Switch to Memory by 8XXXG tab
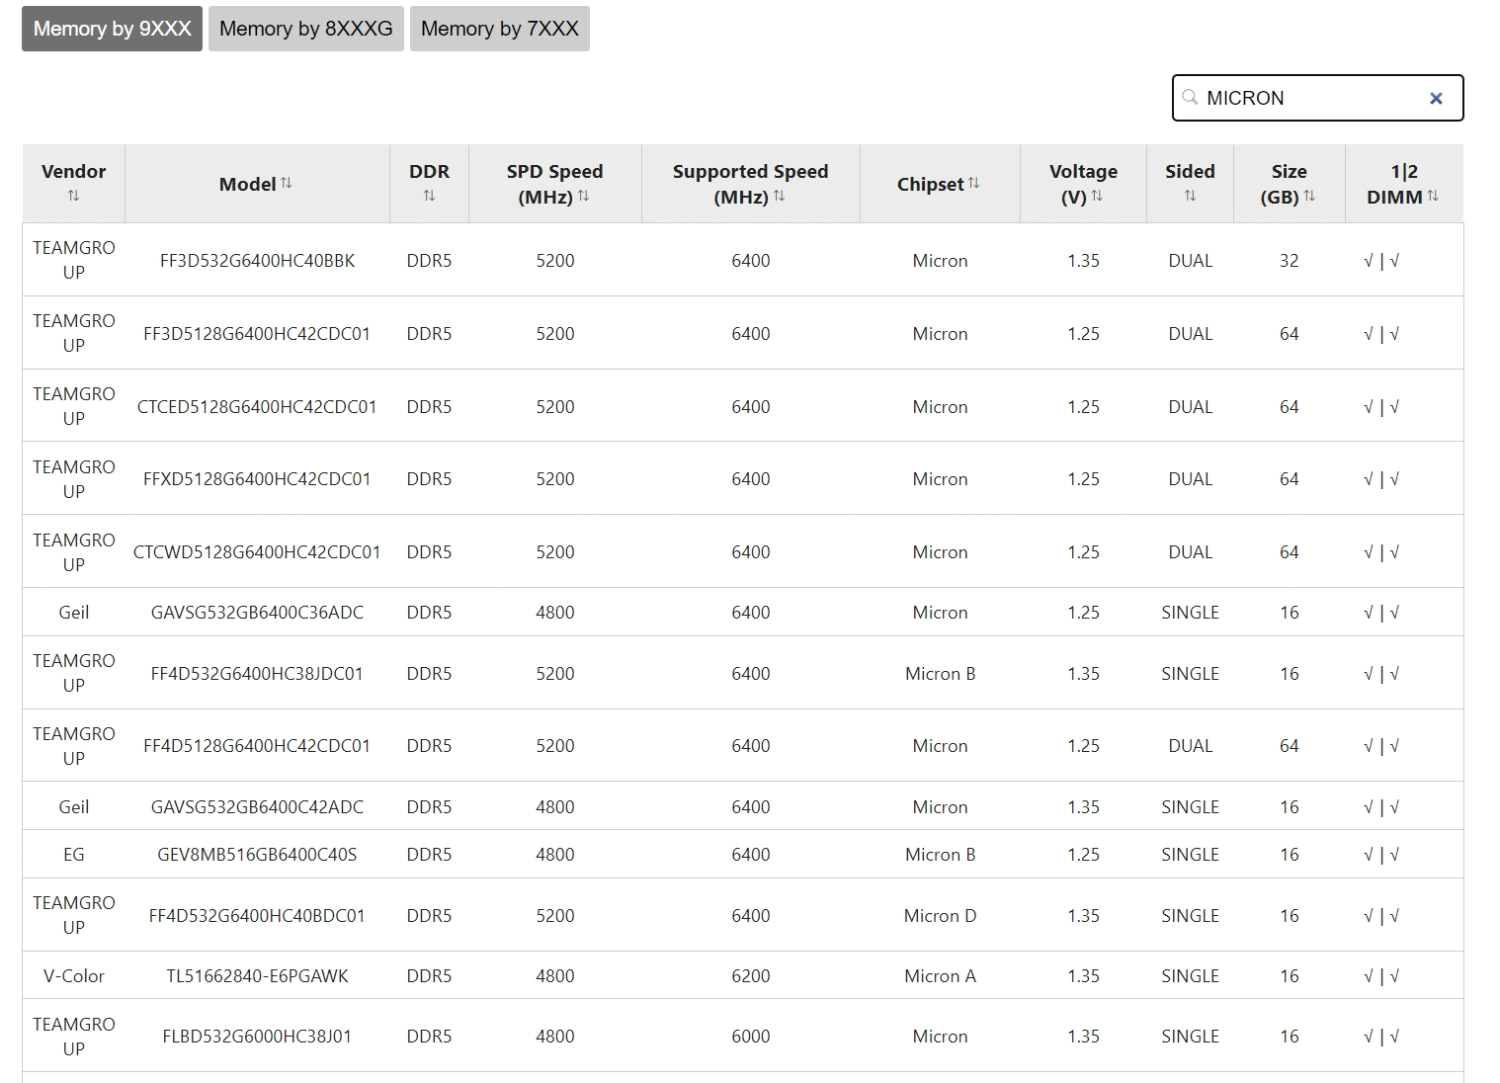 pyautogui.click(x=306, y=28)
